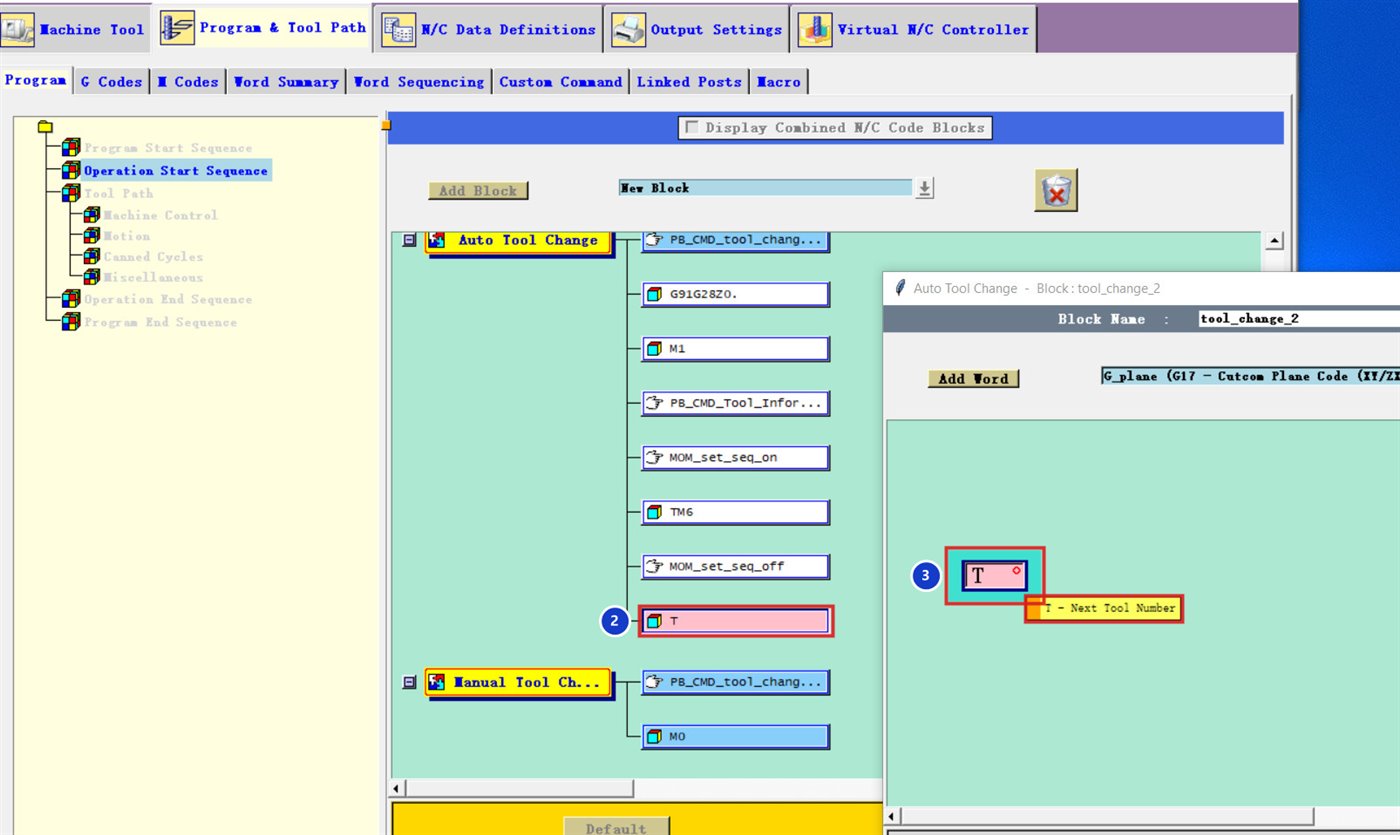Image resolution: width=1400 pixels, height=835 pixels.
Task: Click the Add Word button
Action: (973, 378)
